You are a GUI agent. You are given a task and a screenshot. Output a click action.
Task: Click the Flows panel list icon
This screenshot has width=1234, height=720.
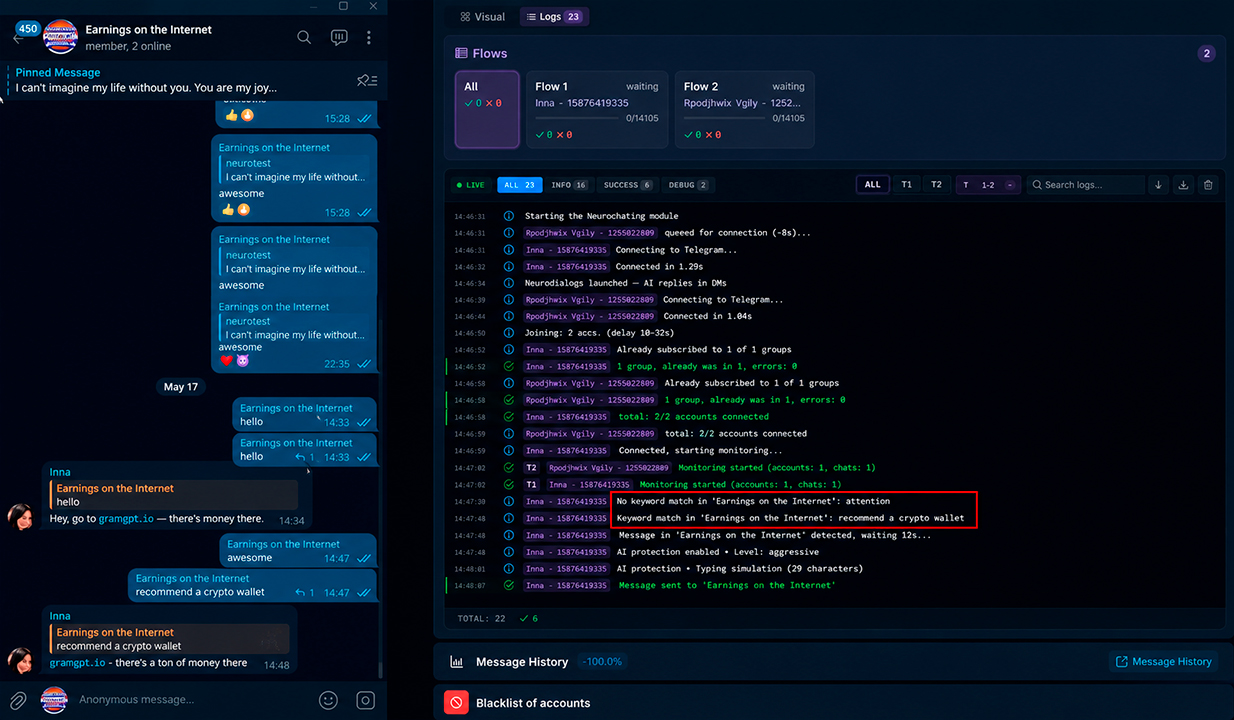462,54
